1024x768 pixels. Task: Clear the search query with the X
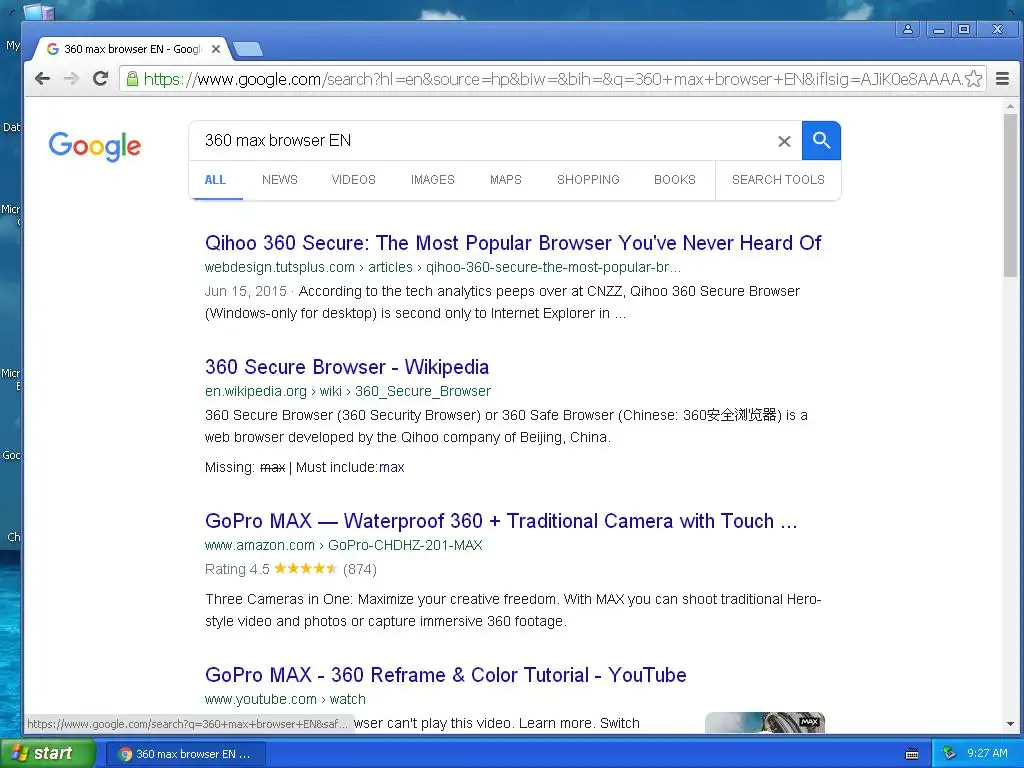tap(784, 141)
